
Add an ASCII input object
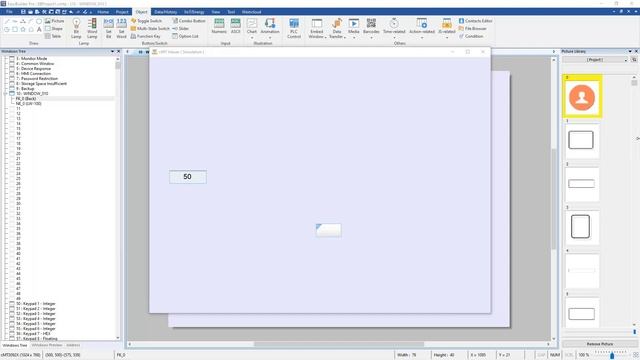[236, 26]
